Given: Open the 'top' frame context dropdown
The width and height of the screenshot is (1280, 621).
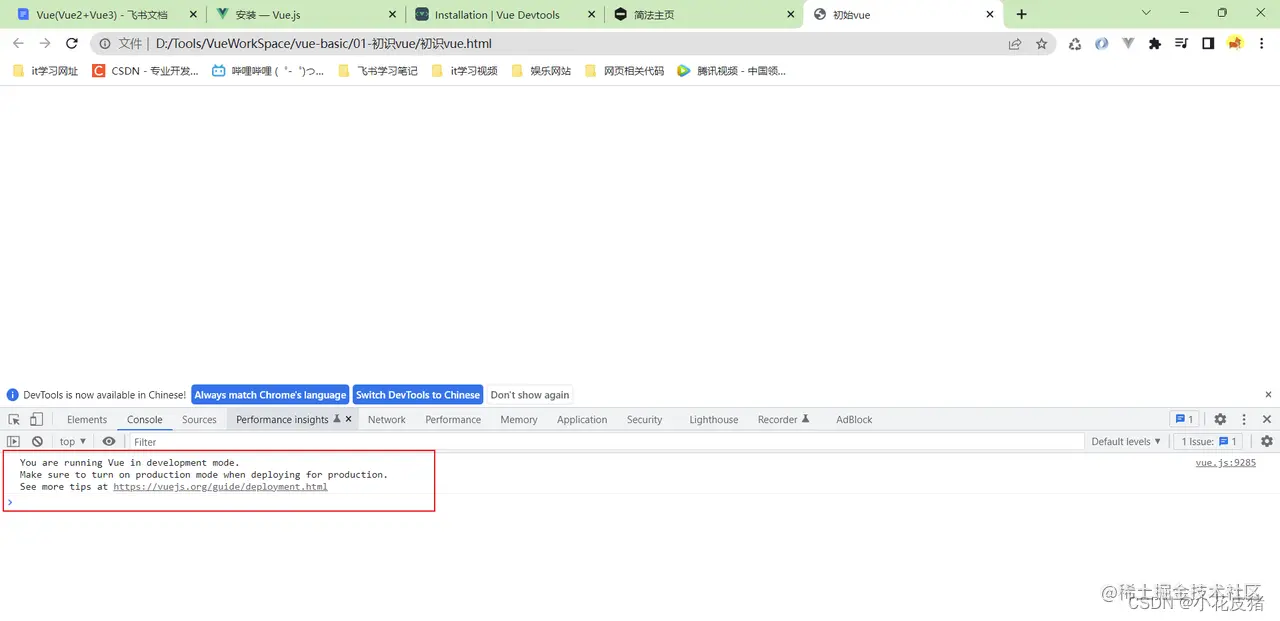Looking at the screenshot, I should point(71,441).
